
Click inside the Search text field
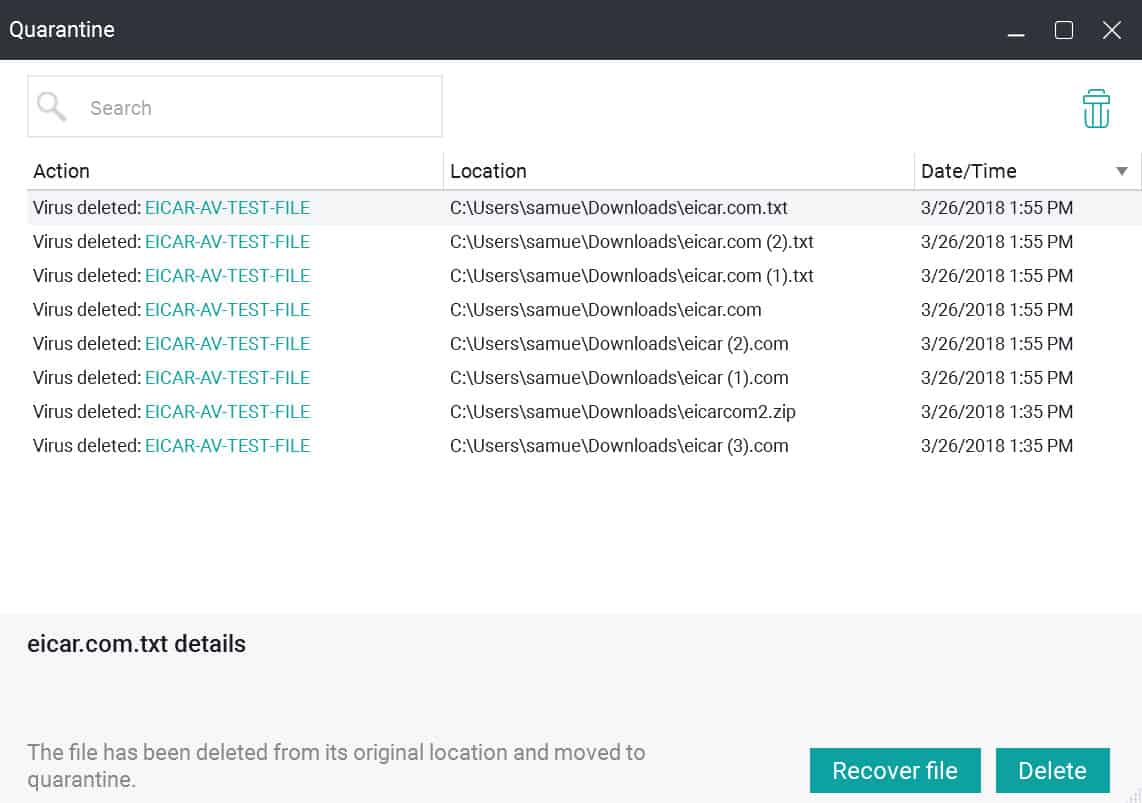pyautogui.click(x=235, y=106)
